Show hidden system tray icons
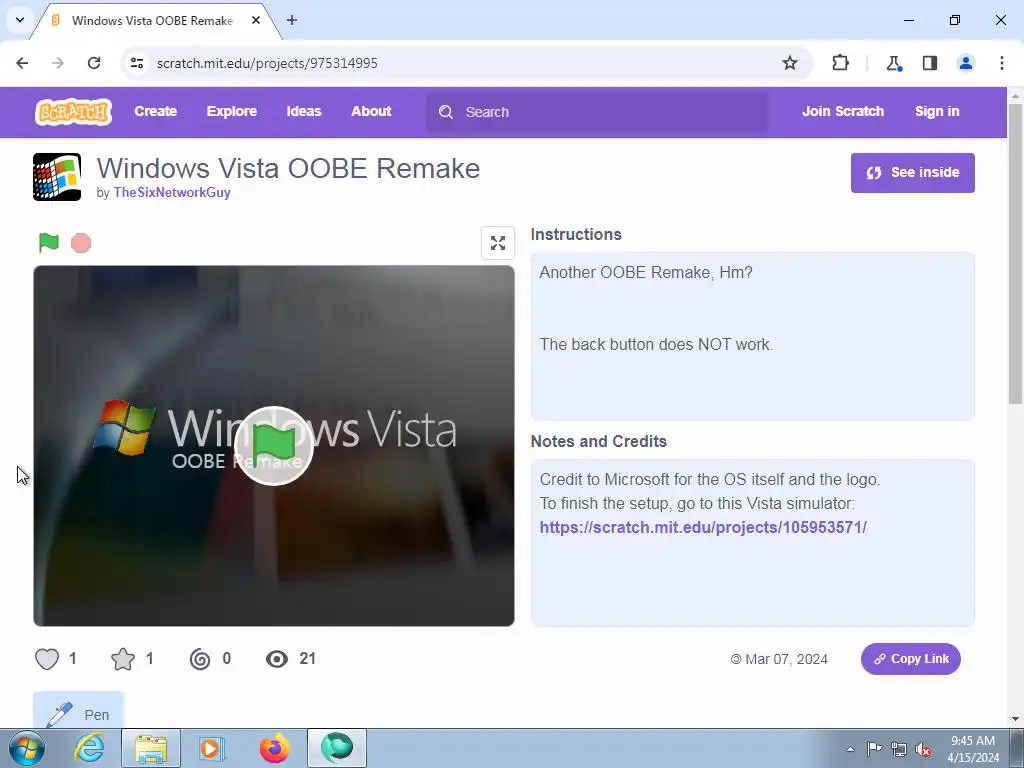Screen dimensions: 1024x768 [x=850, y=749]
